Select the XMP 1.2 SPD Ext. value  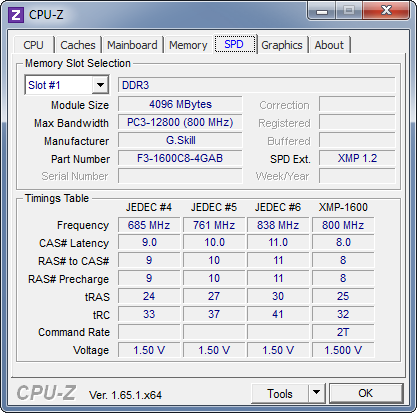[357, 158]
